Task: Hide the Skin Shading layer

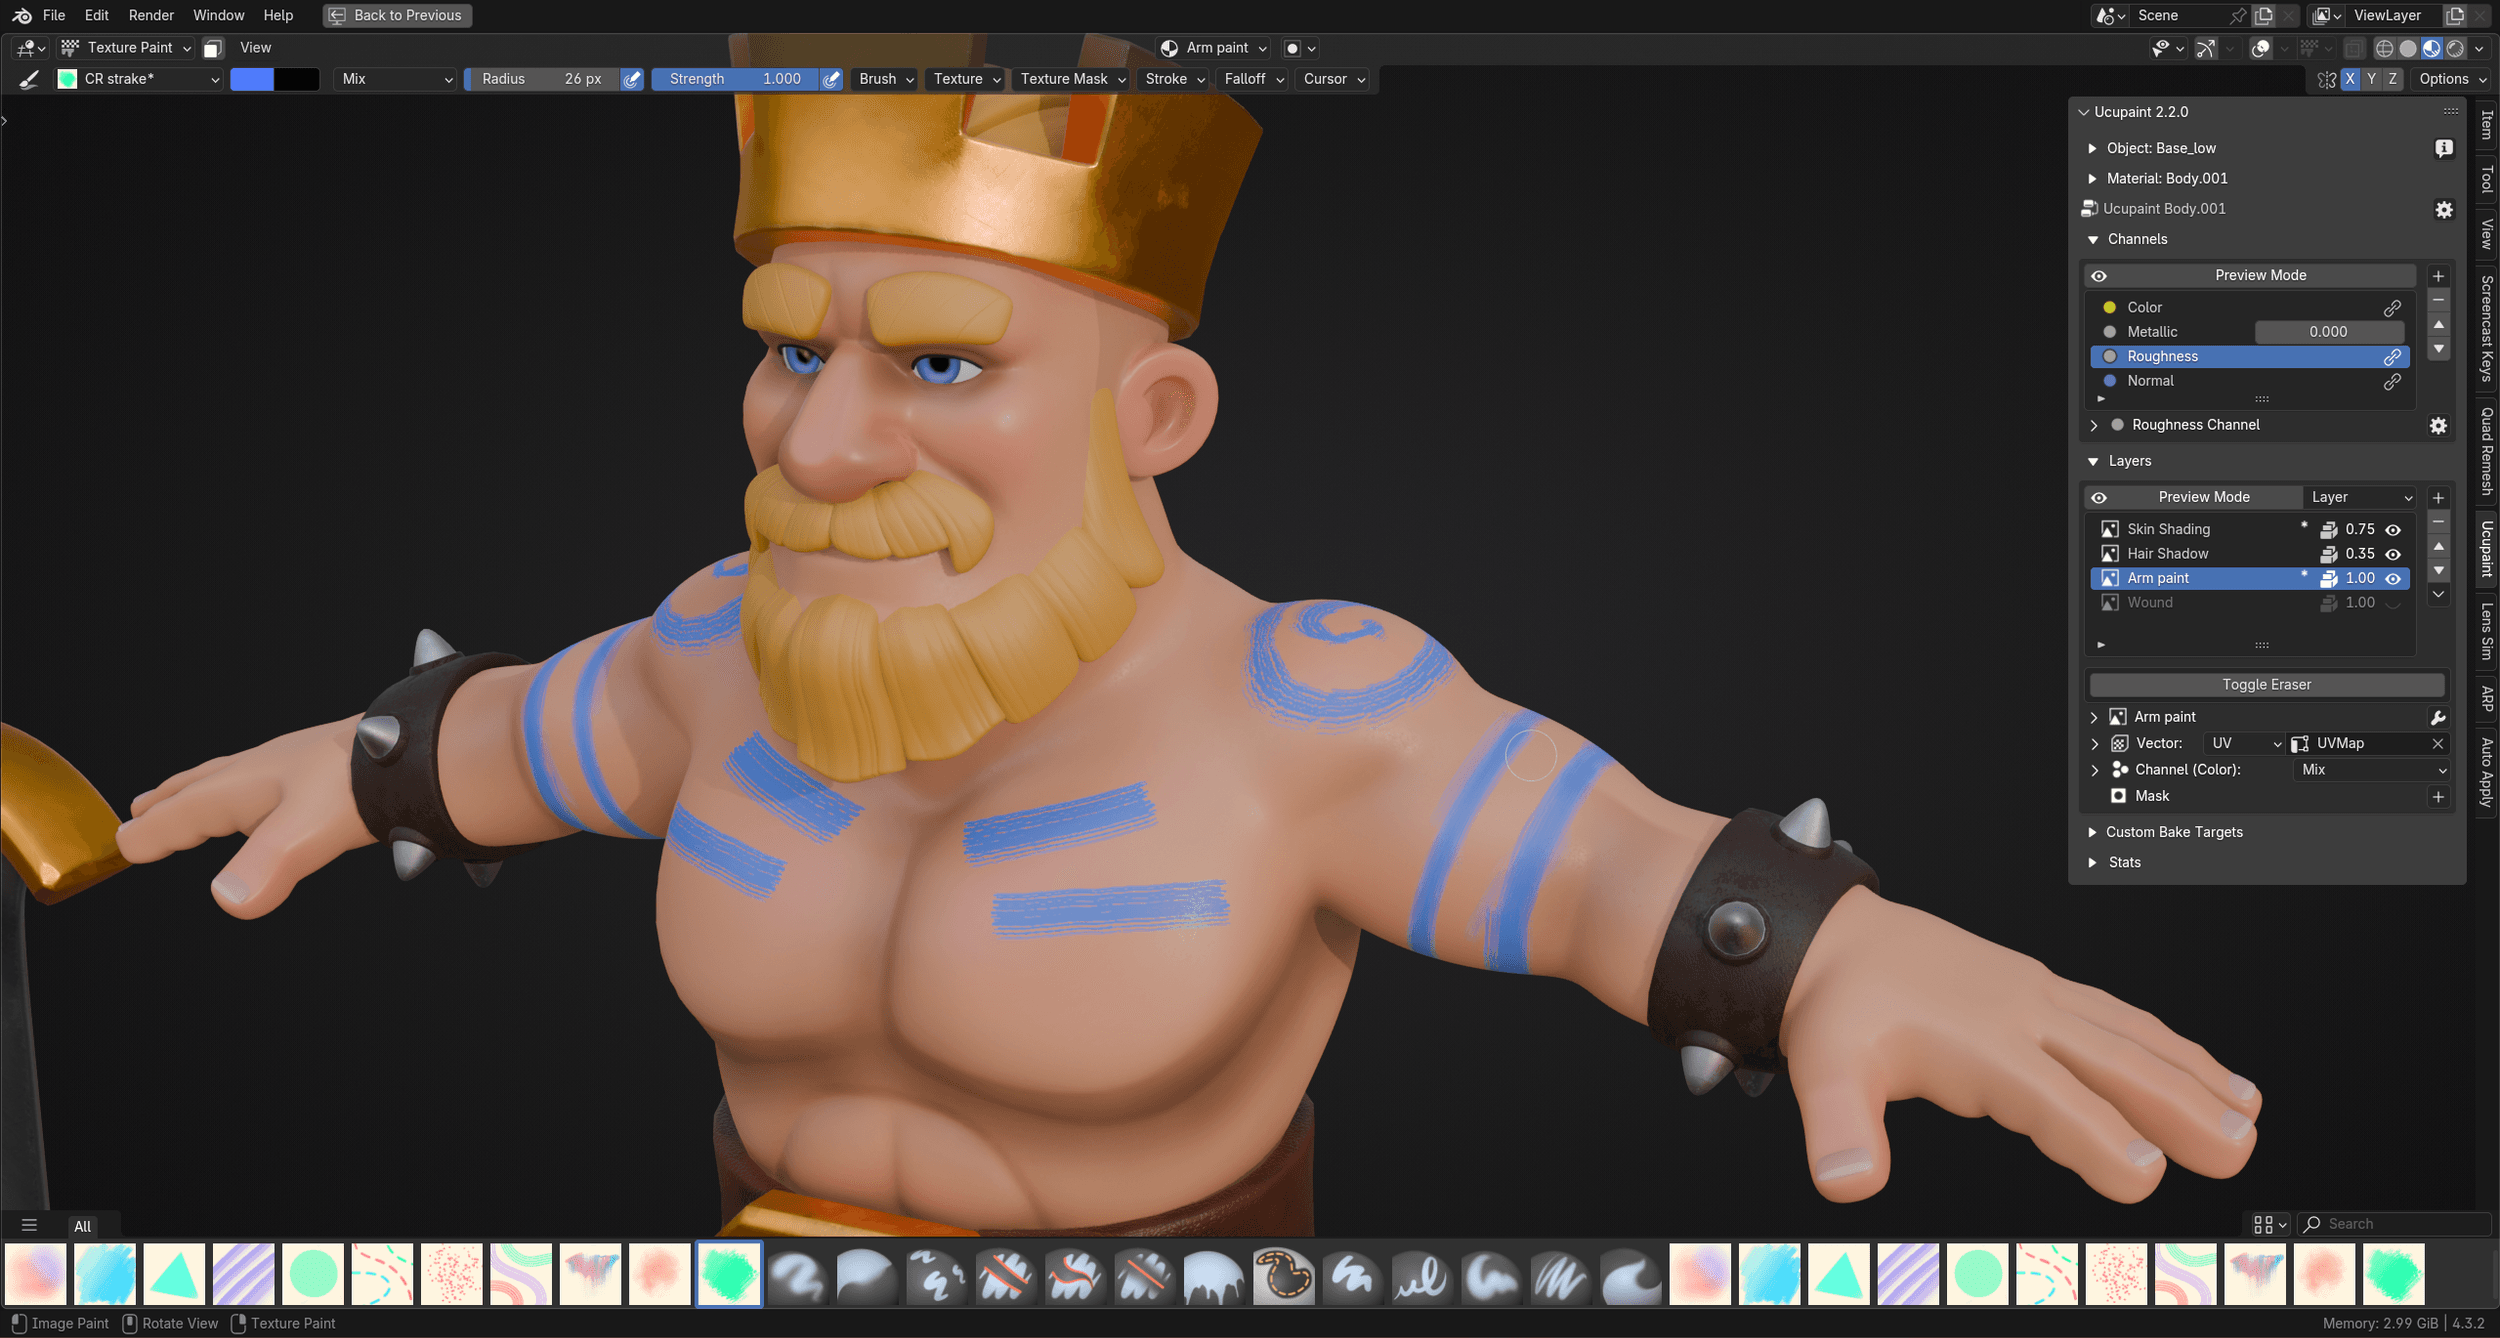Action: (x=2392, y=529)
